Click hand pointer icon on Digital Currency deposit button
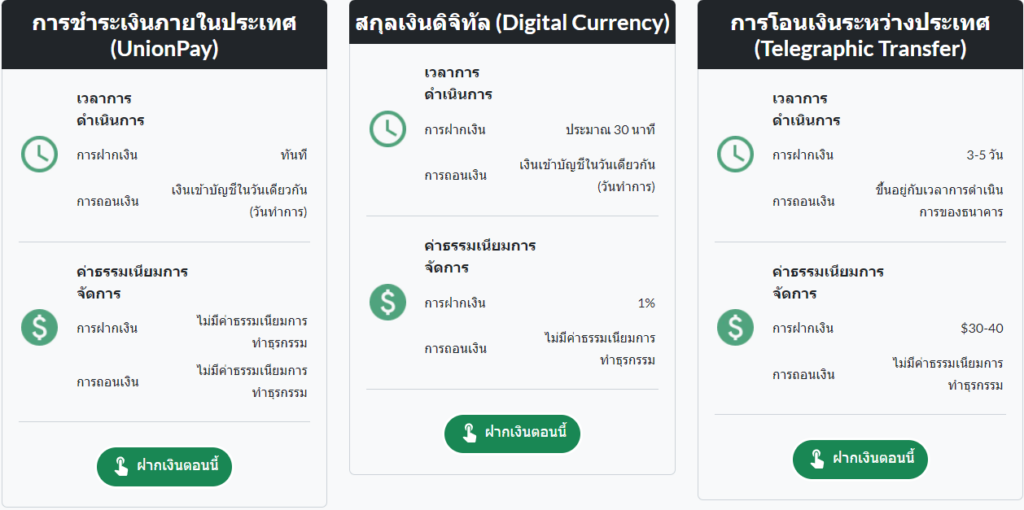1024x510 pixels. click(469, 434)
